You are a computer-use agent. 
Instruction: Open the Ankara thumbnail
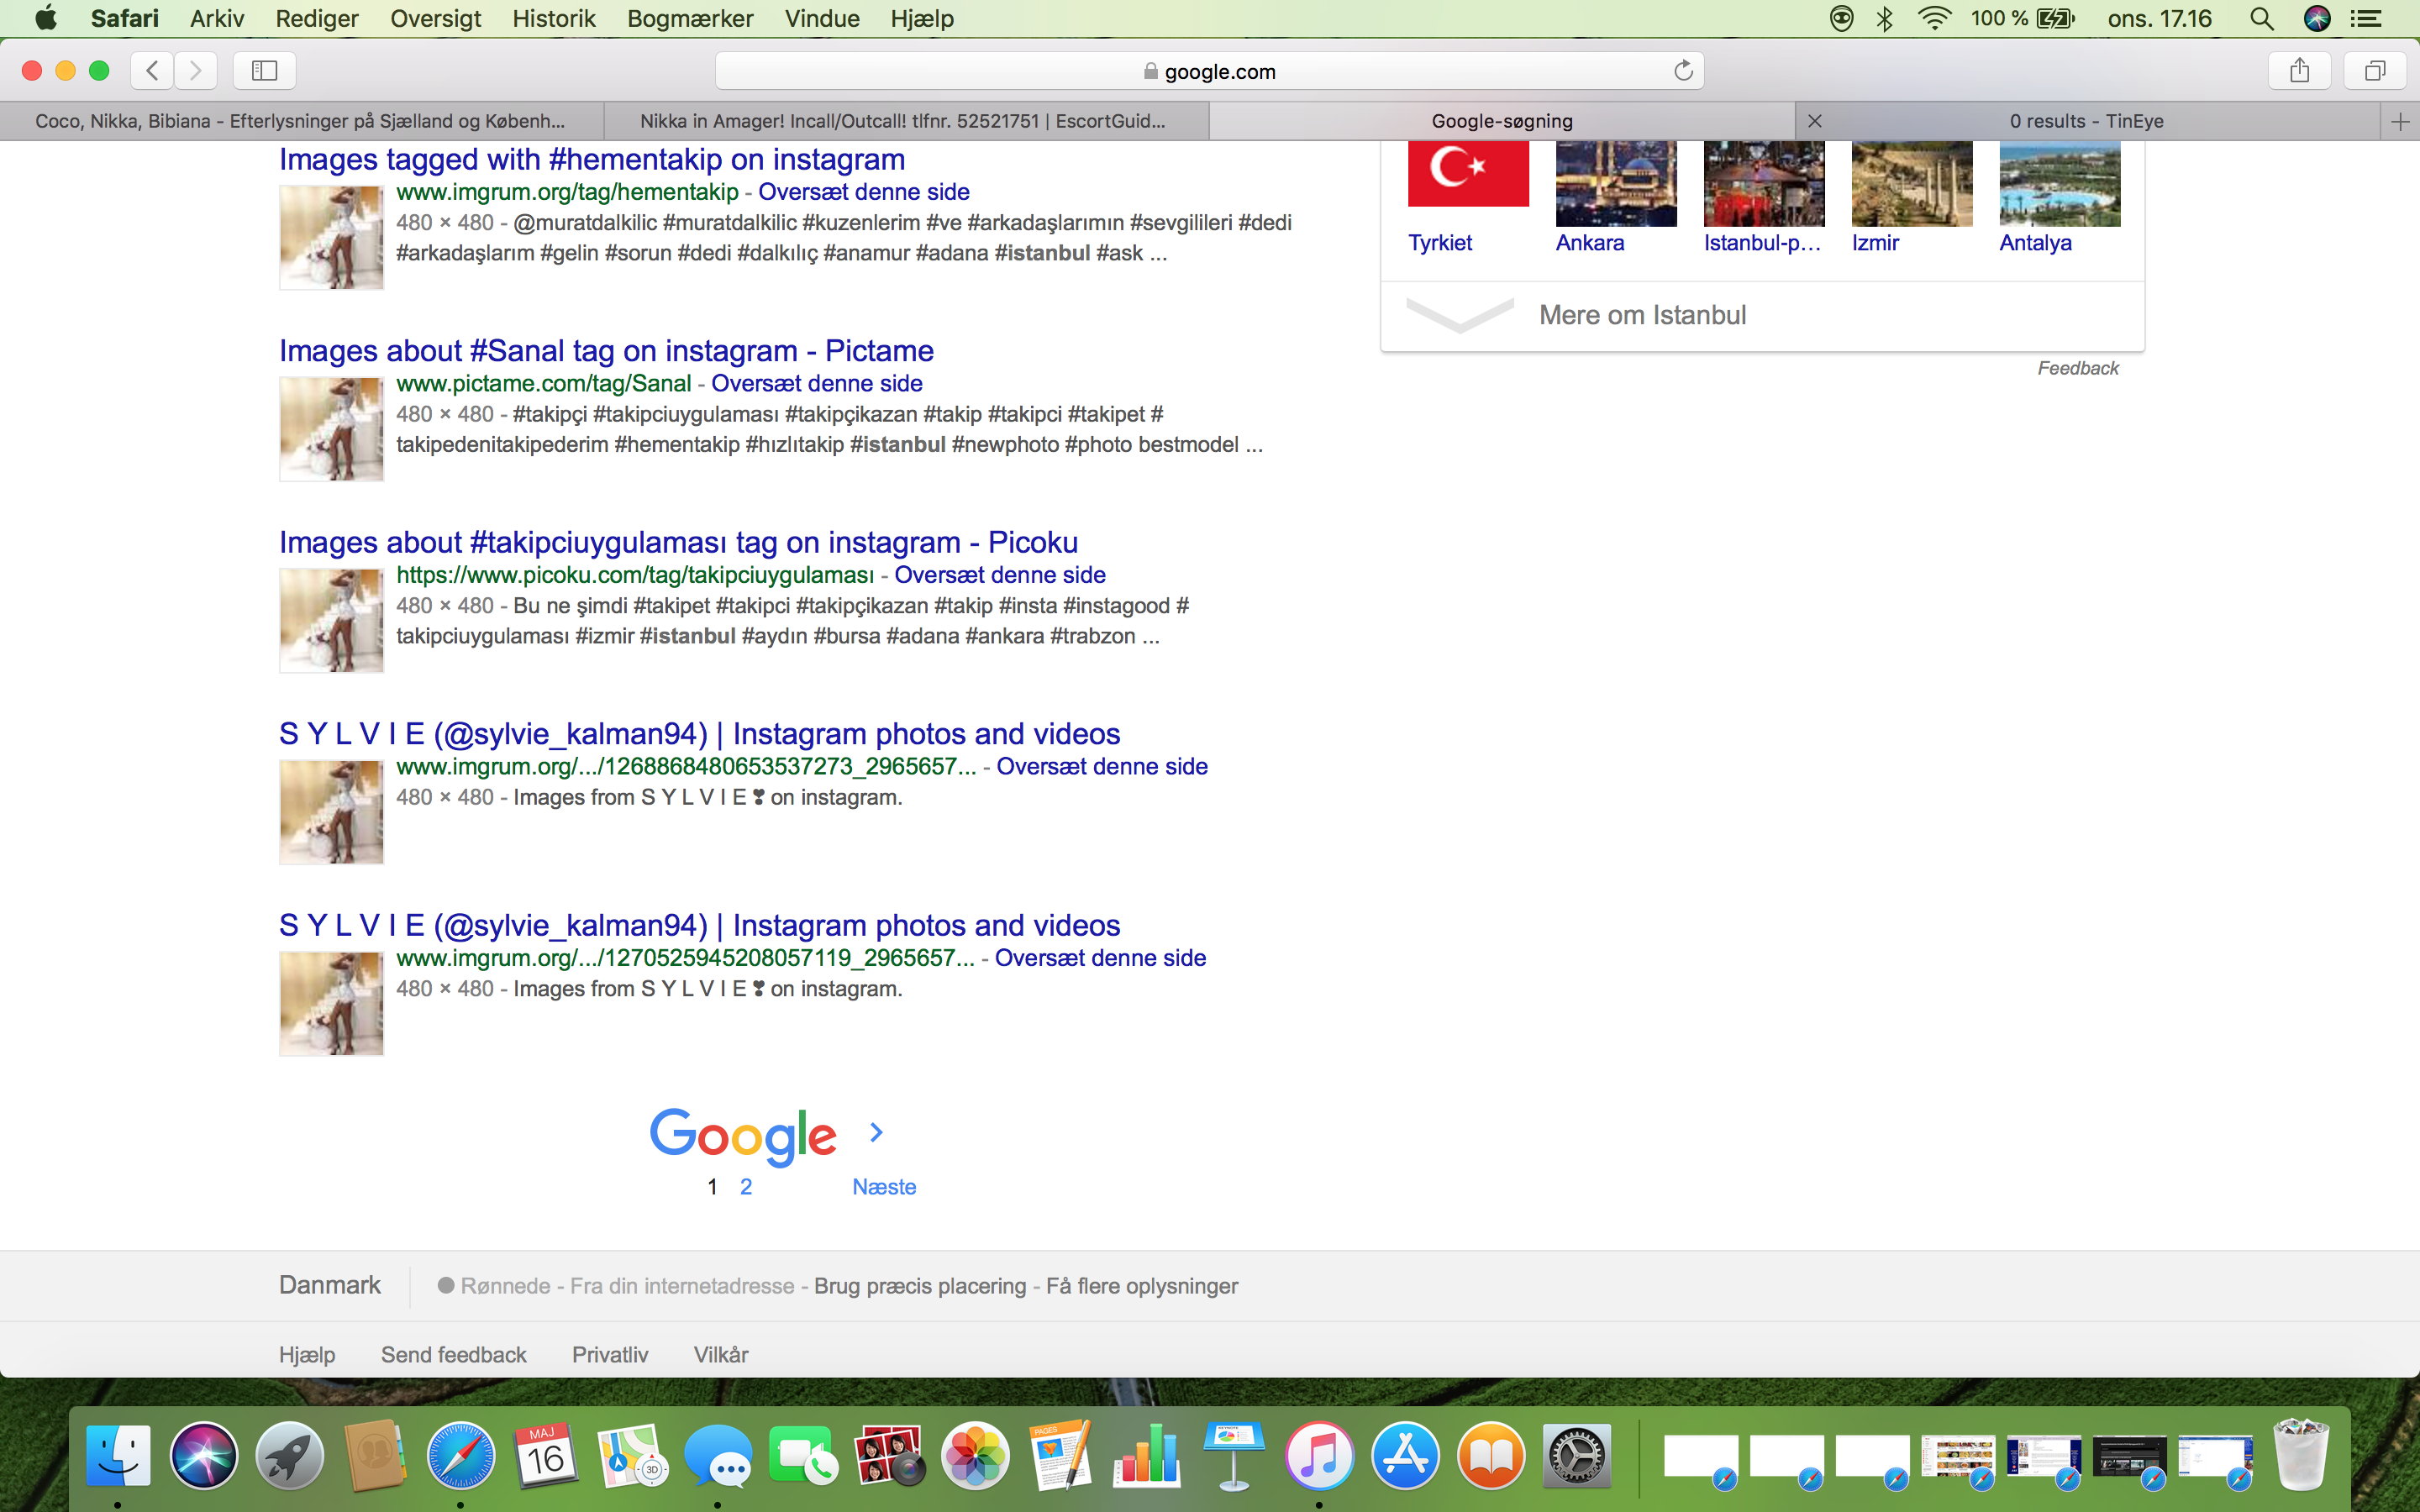1616,184
